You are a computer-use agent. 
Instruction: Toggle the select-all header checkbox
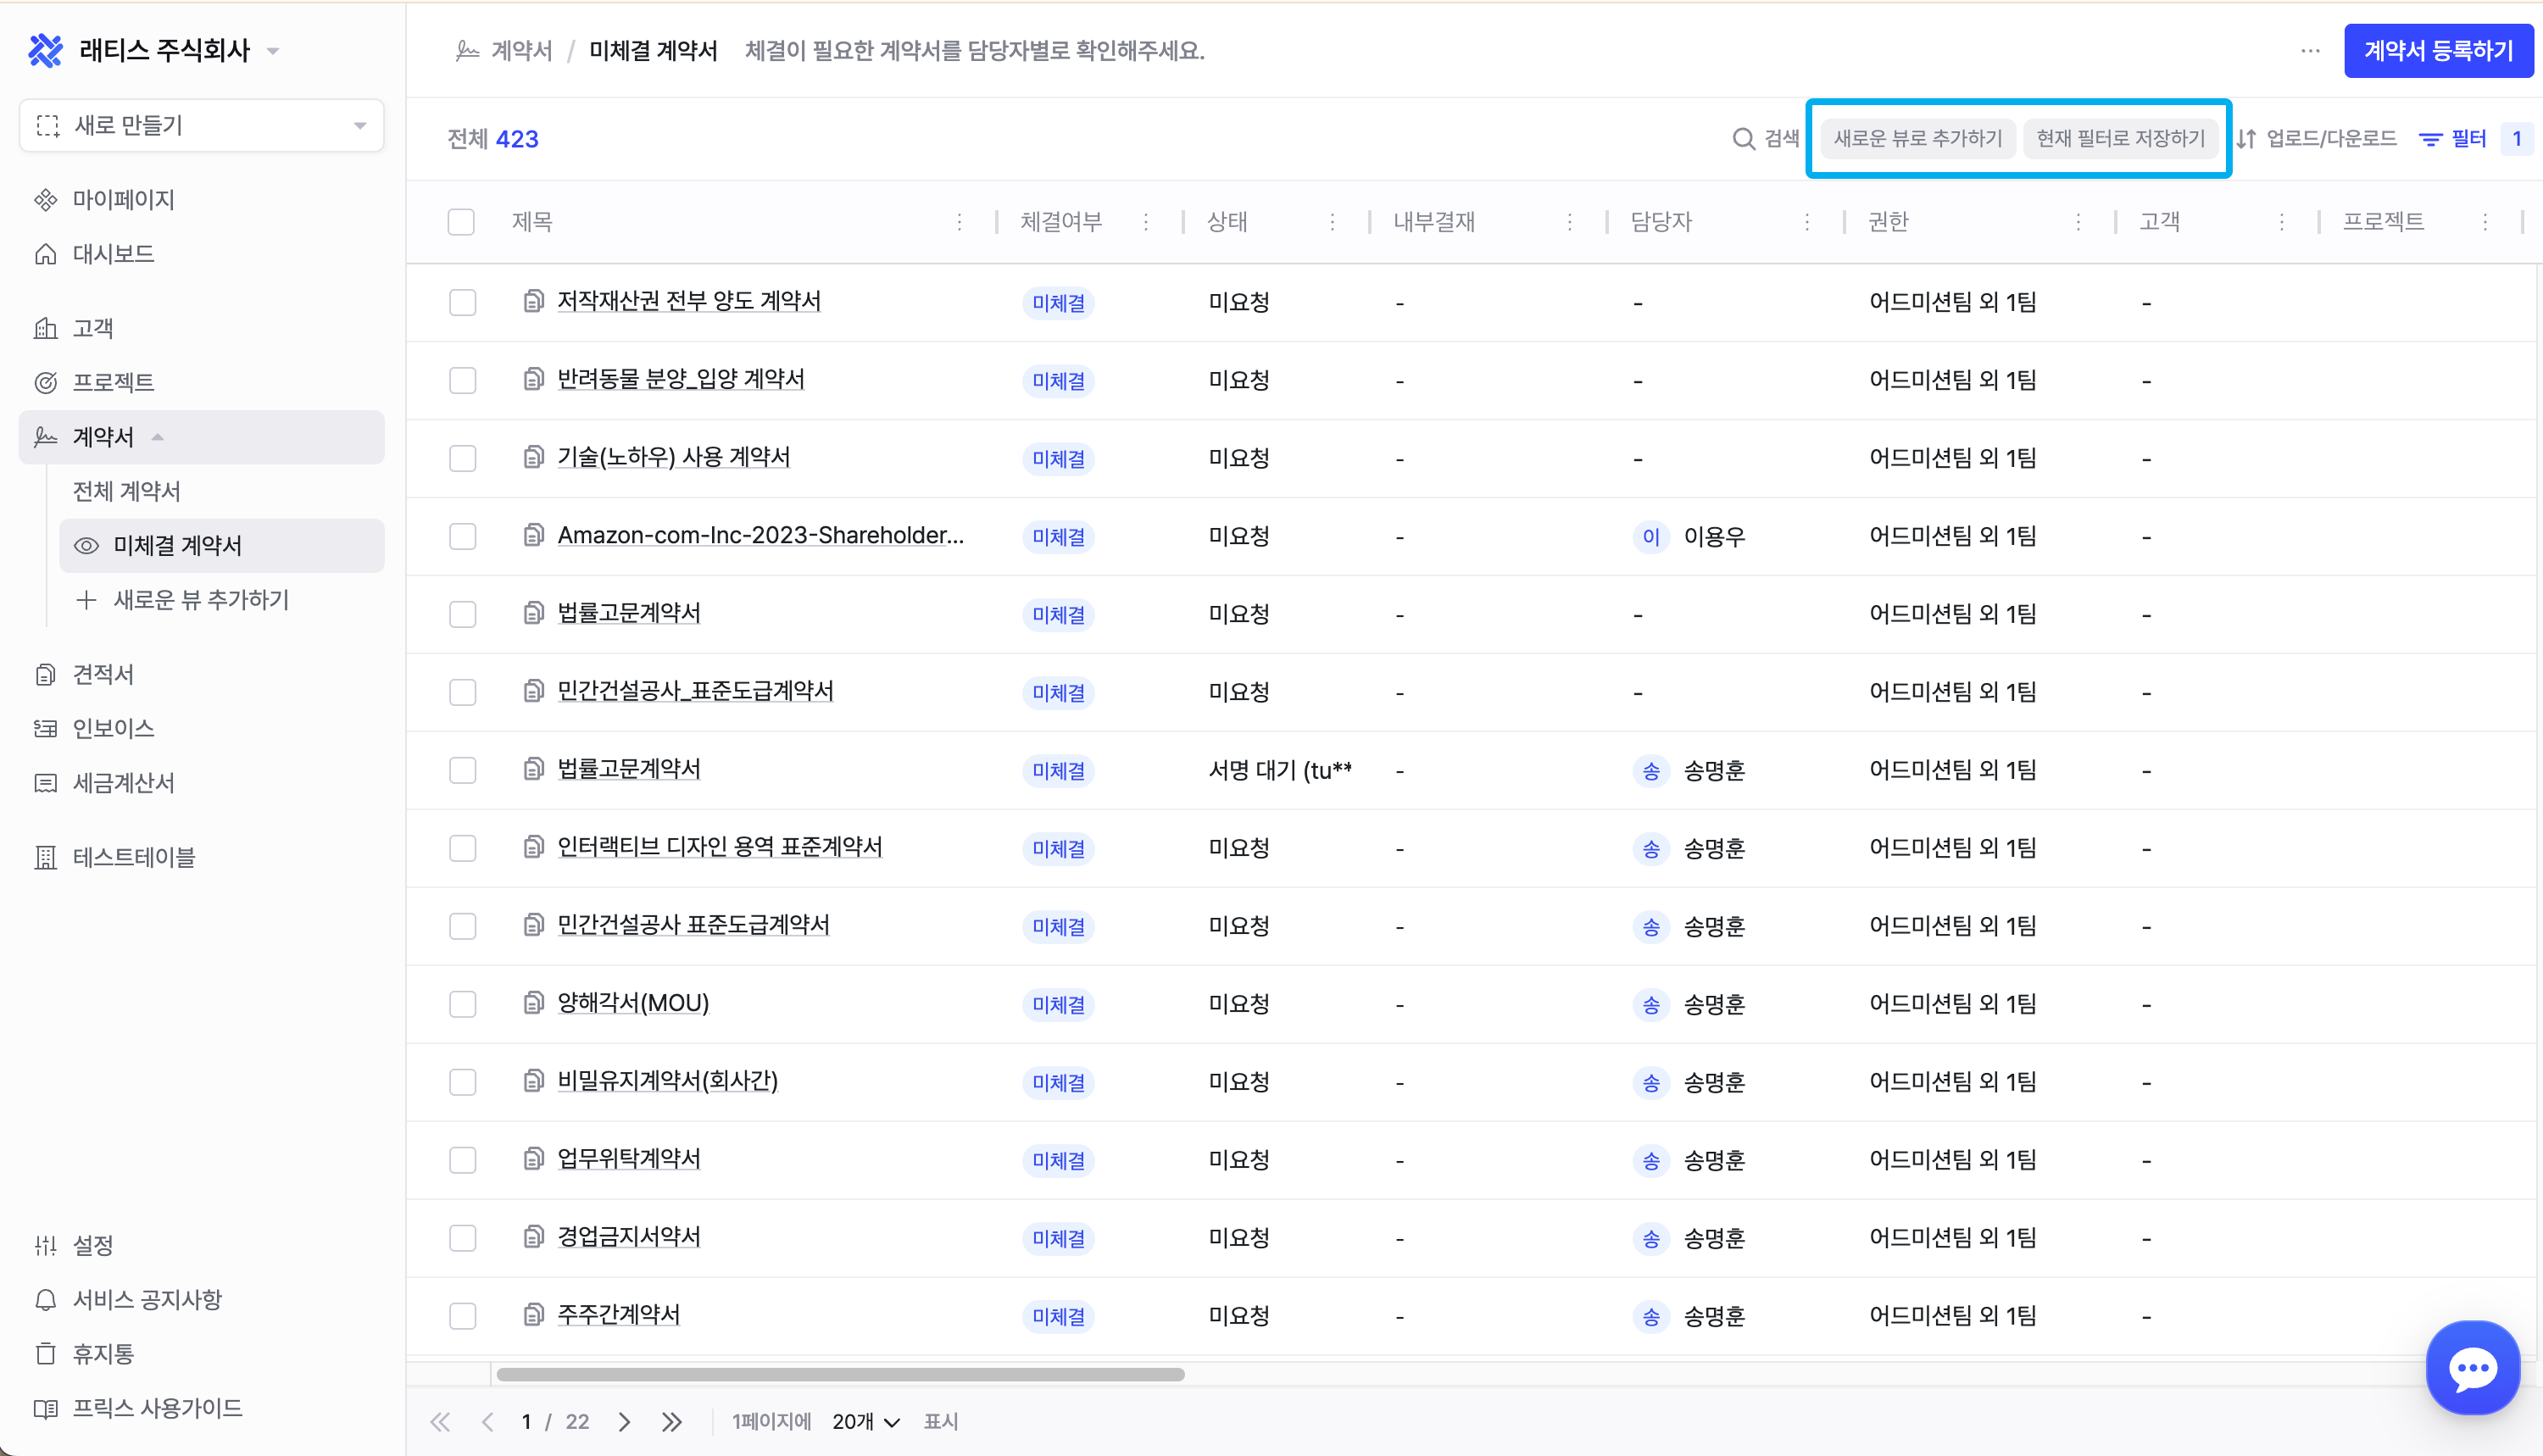point(461,222)
